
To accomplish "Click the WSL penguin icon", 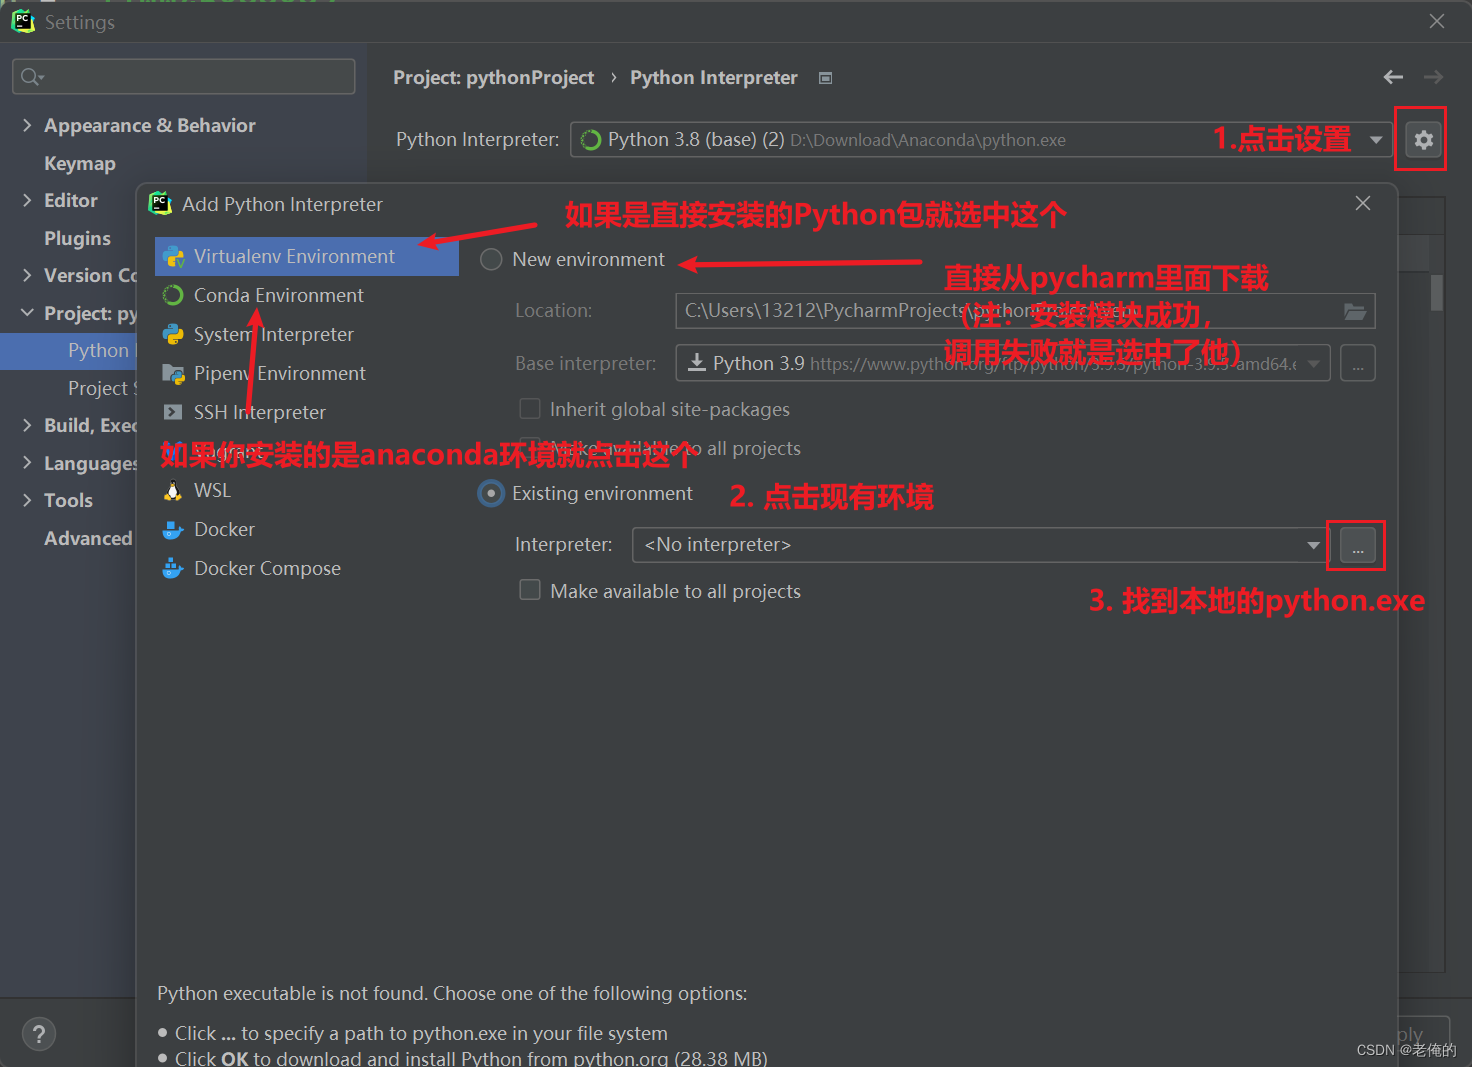I will coord(173,490).
